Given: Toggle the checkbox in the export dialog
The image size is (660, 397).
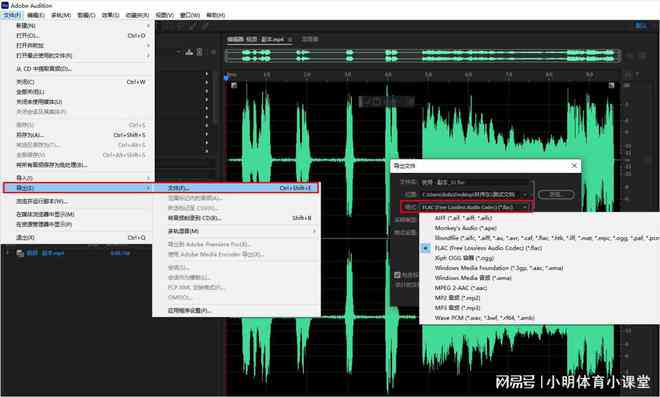Looking at the screenshot, I should (397, 275).
